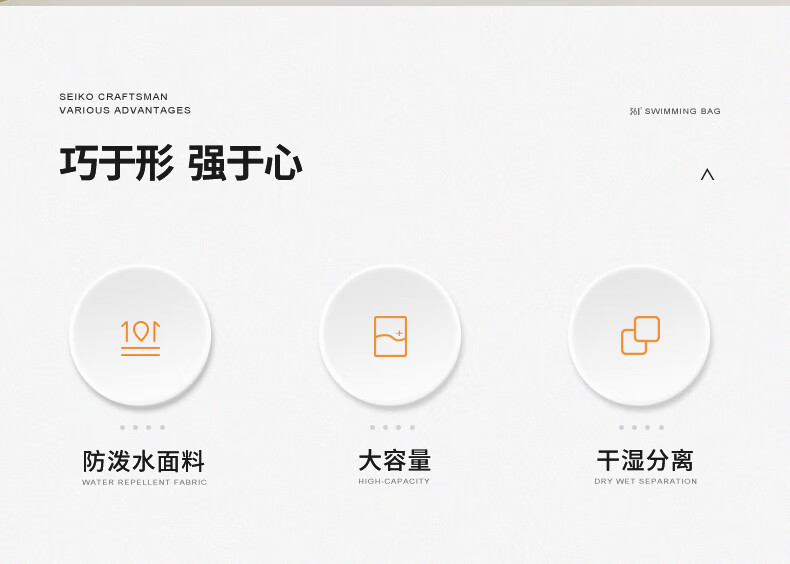Click the DRY WET SEPARATION subtitle

point(645,482)
